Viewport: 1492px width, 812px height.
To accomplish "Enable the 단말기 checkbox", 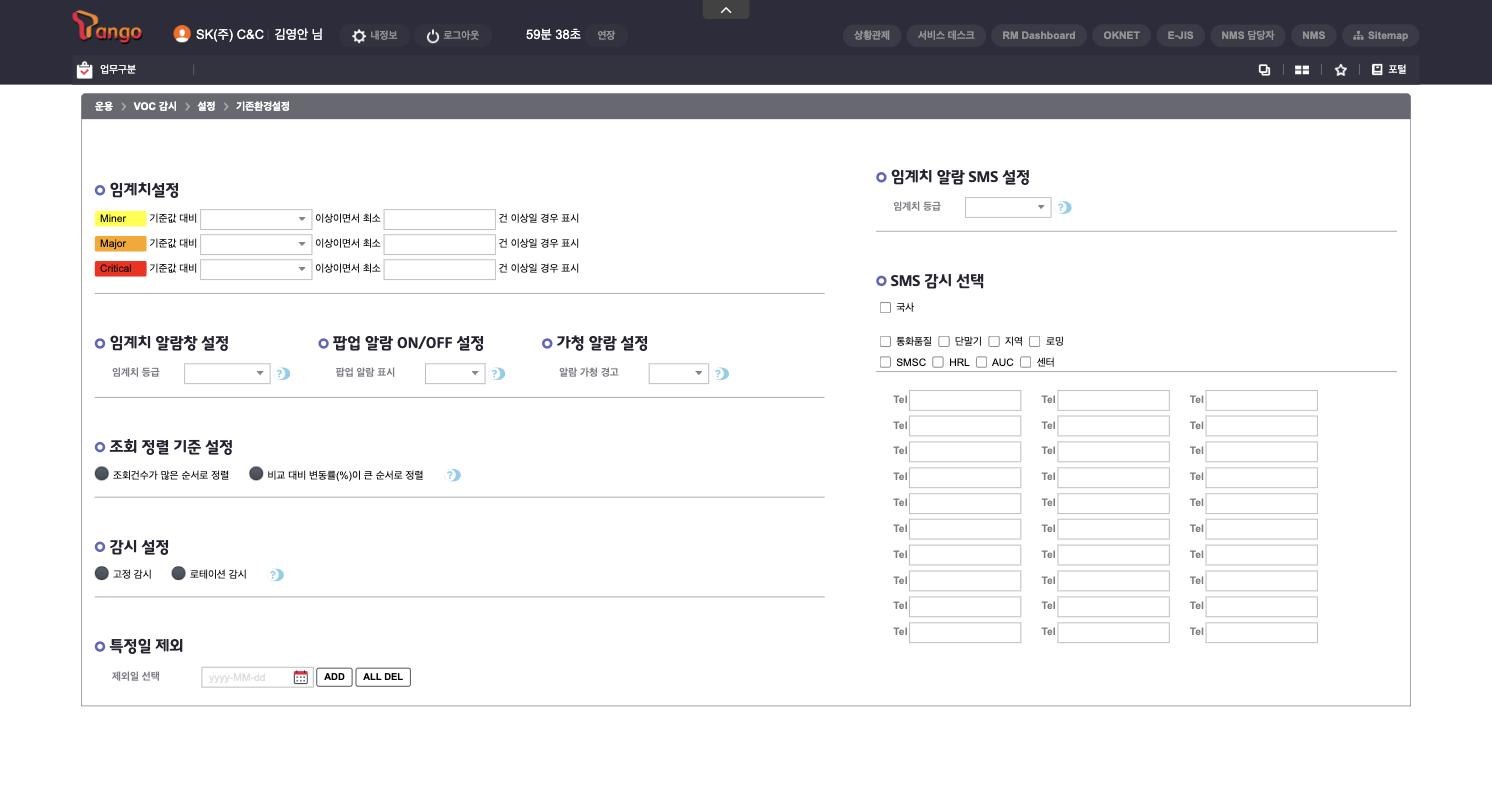I will [944, 341].
